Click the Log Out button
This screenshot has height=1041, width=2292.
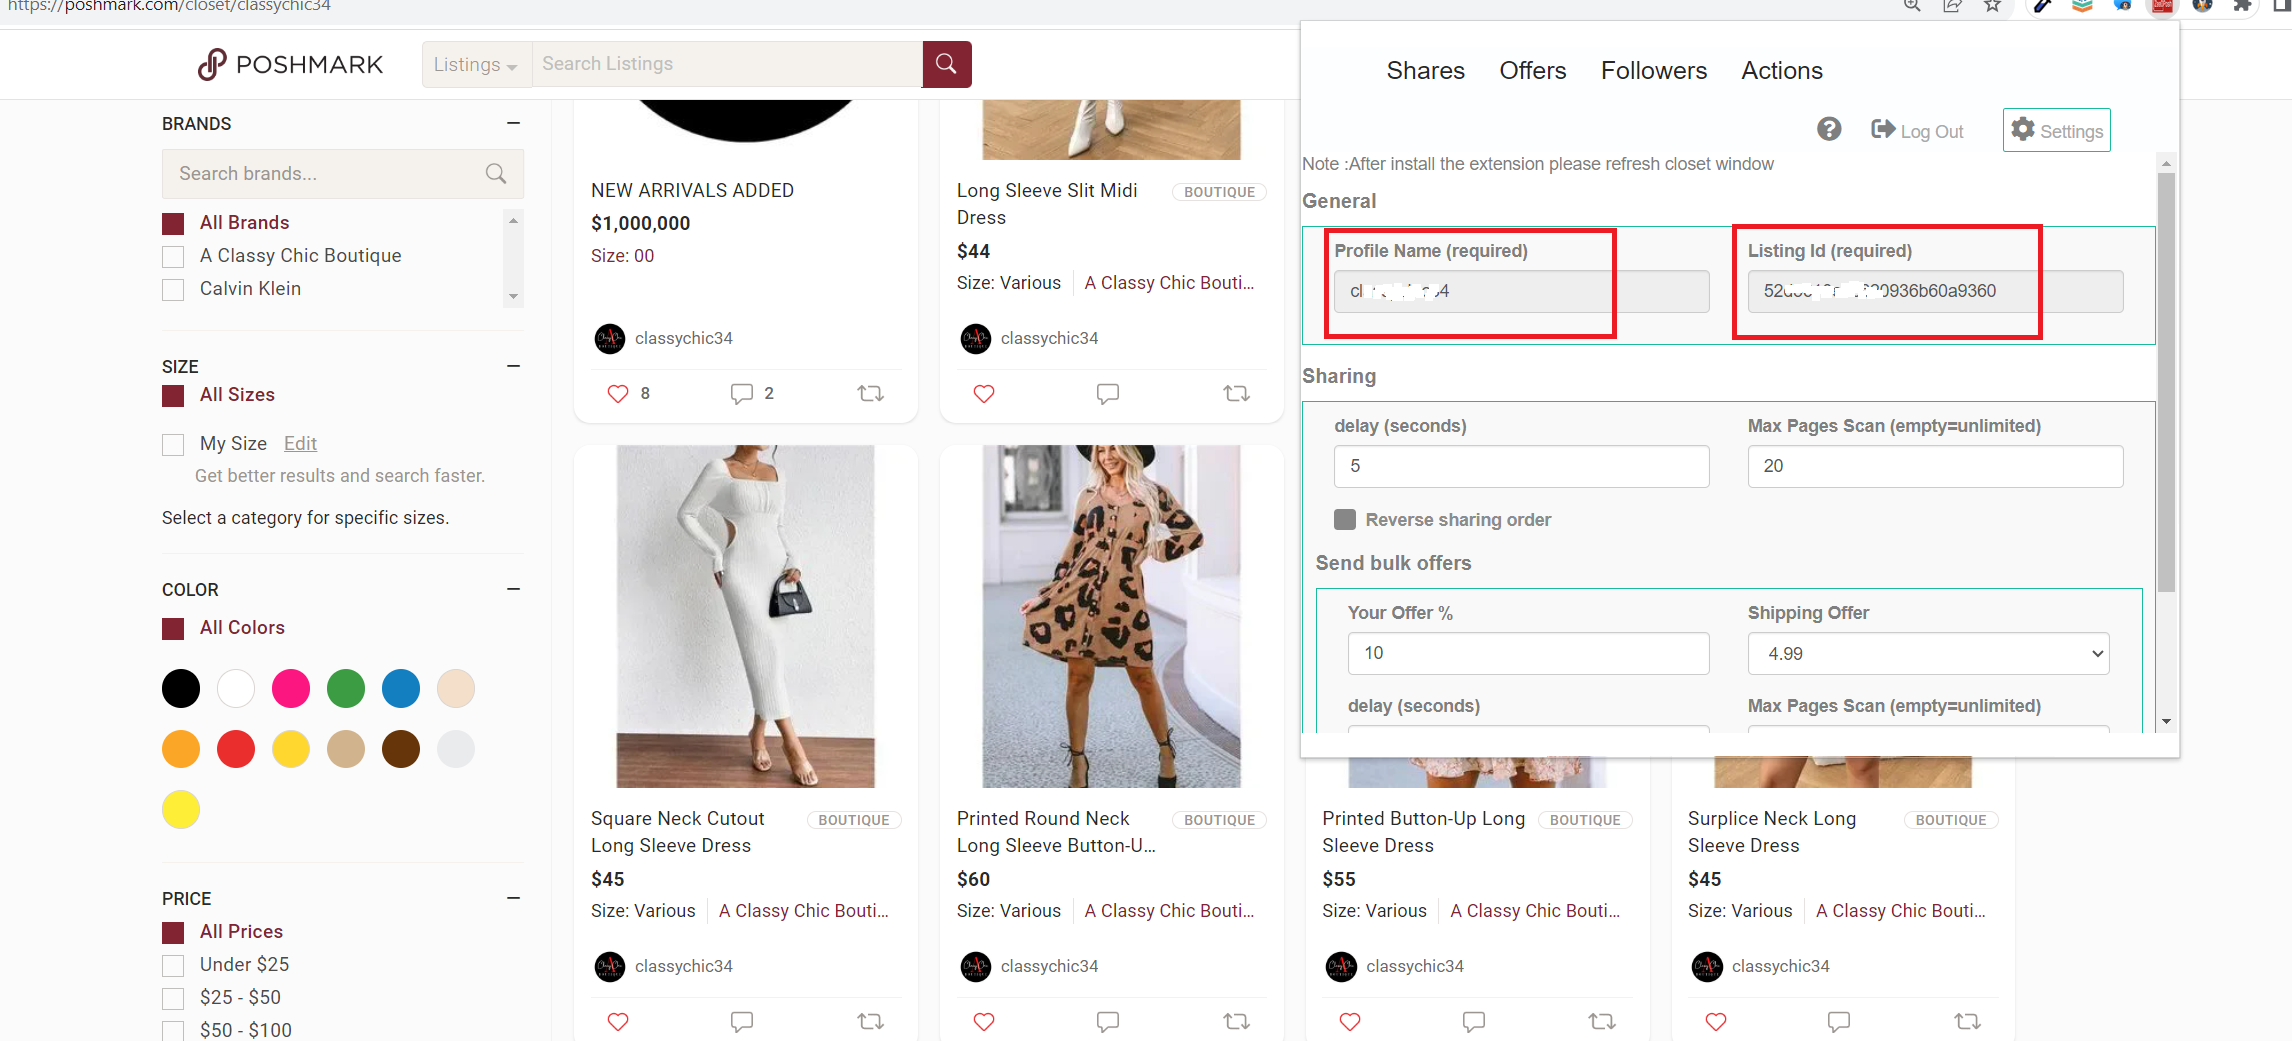[1917, 131]
